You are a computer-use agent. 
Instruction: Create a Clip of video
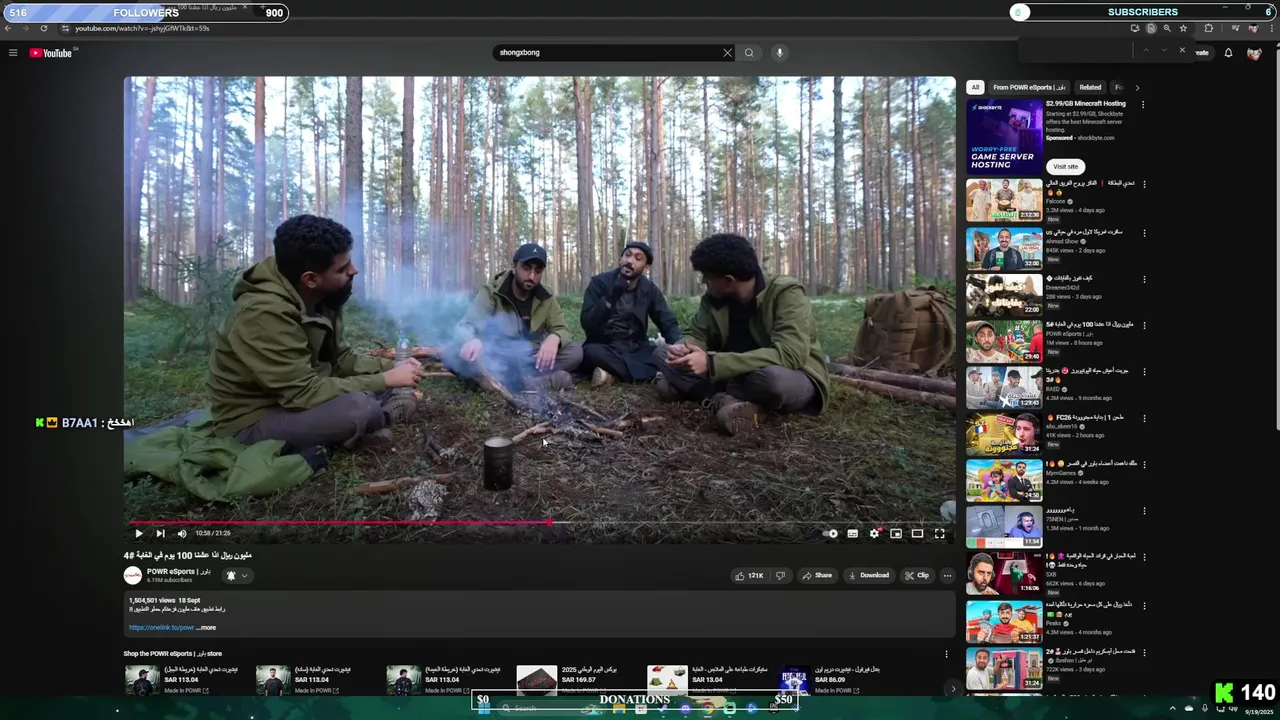pyautogui.click(x=917, y=575)
